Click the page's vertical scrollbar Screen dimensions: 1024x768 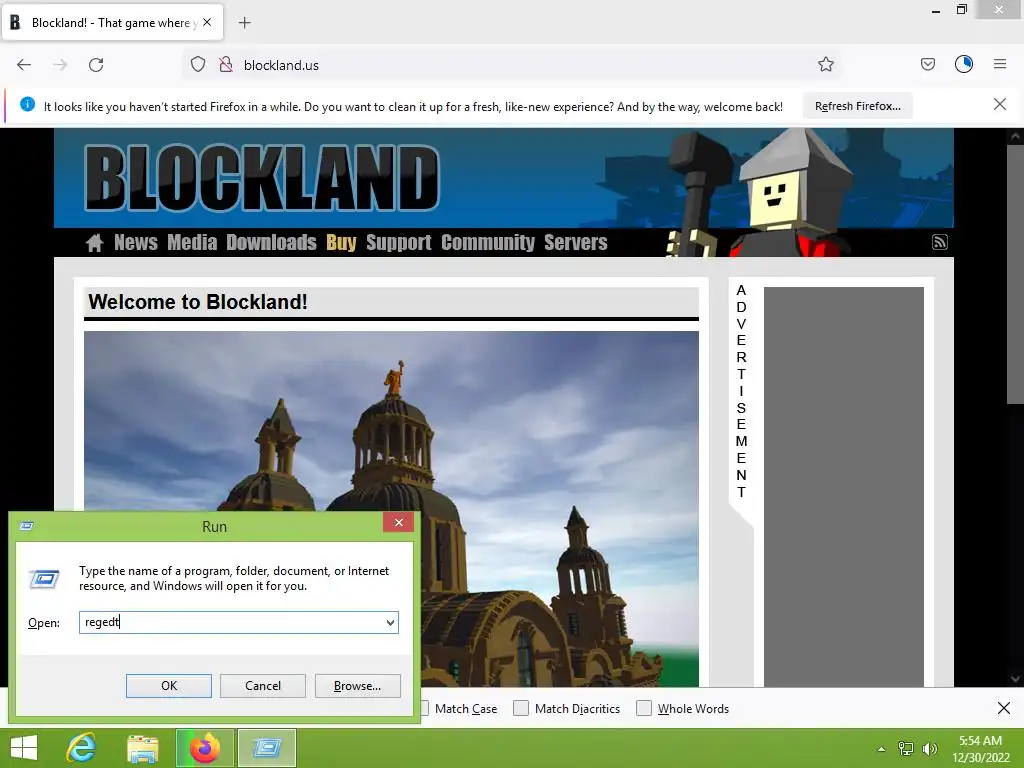1015,274
